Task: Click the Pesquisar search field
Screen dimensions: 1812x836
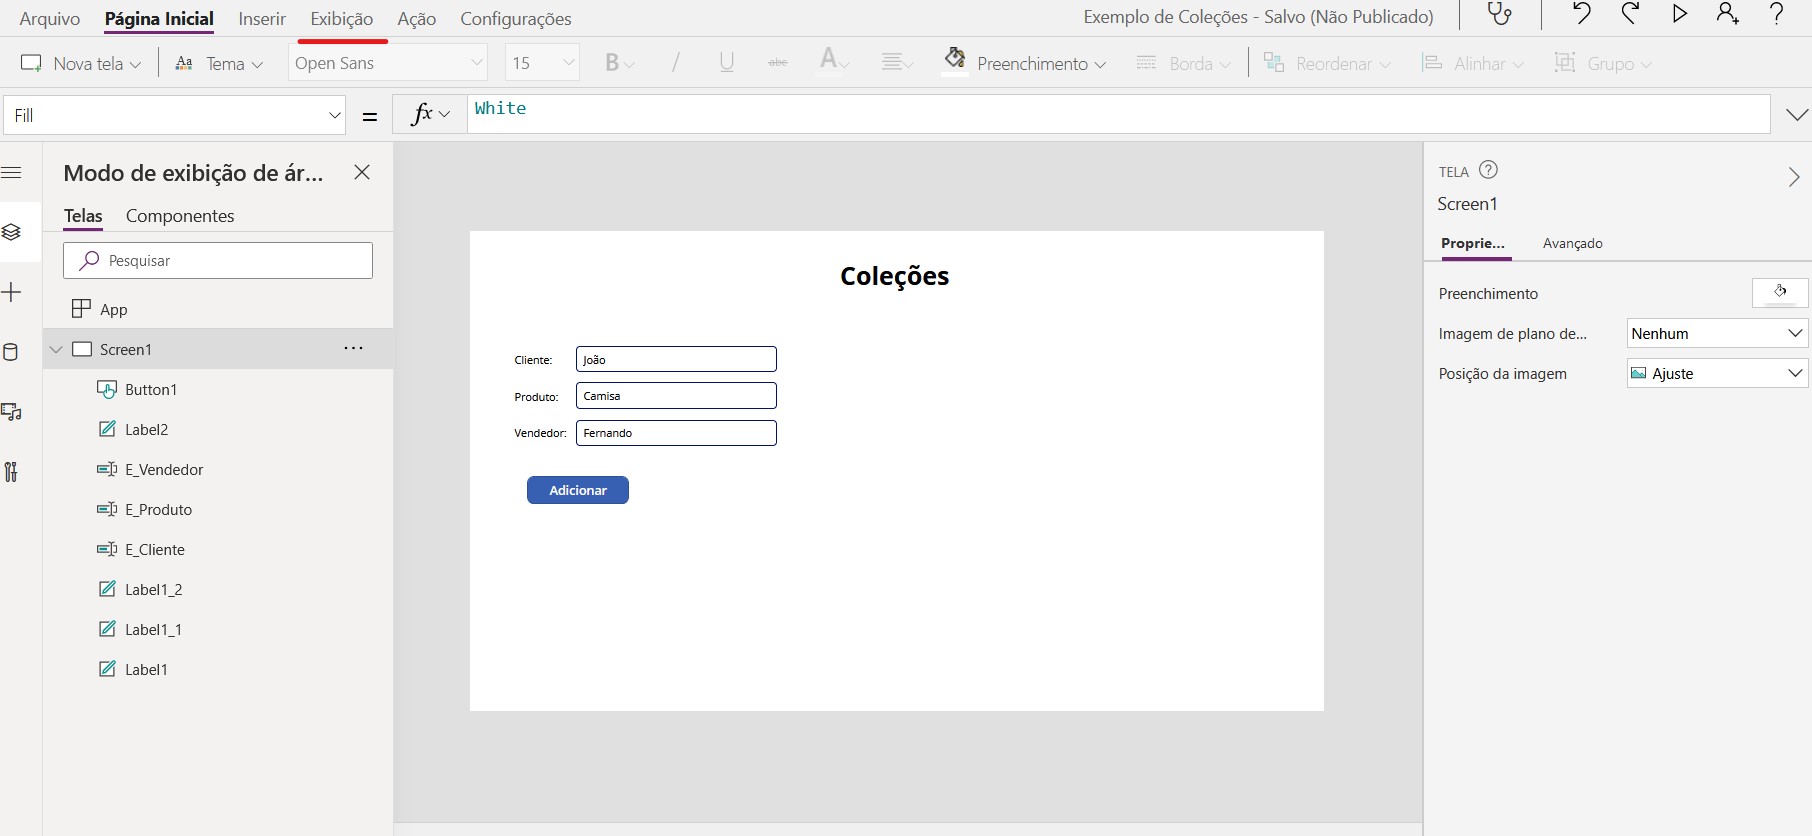Action: 218,260
